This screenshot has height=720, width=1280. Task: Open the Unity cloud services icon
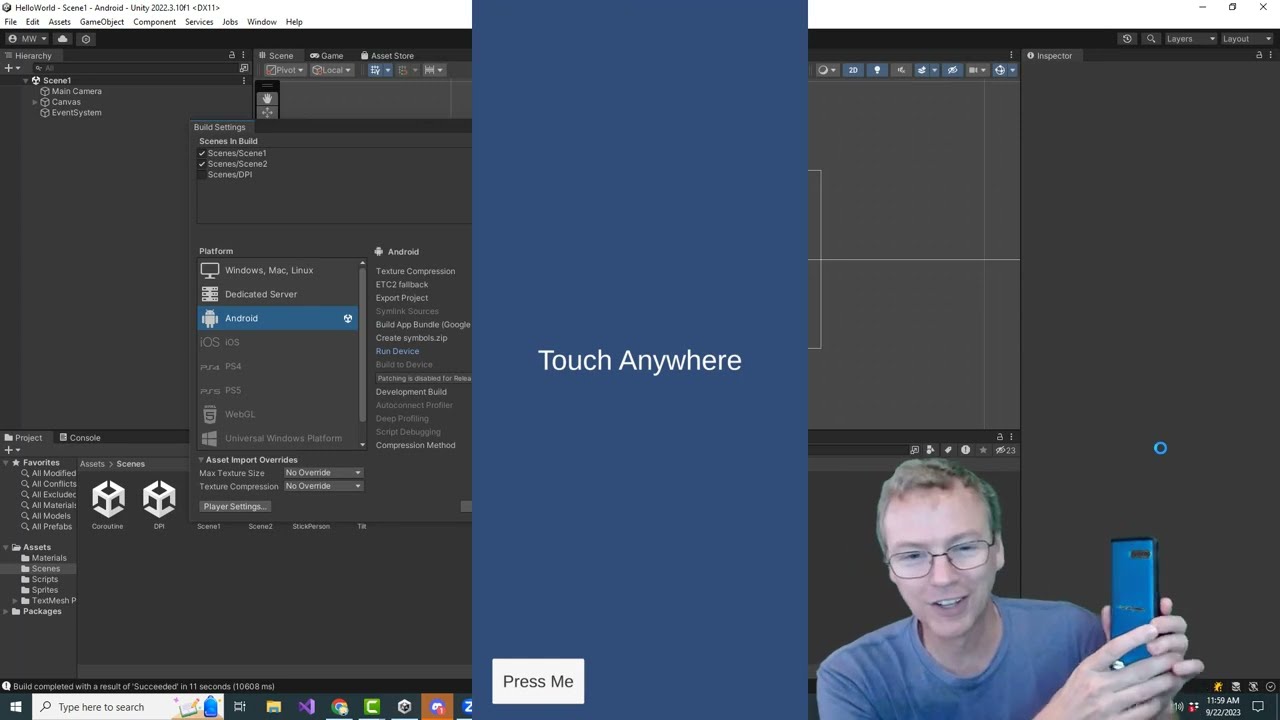coord(62,39)
